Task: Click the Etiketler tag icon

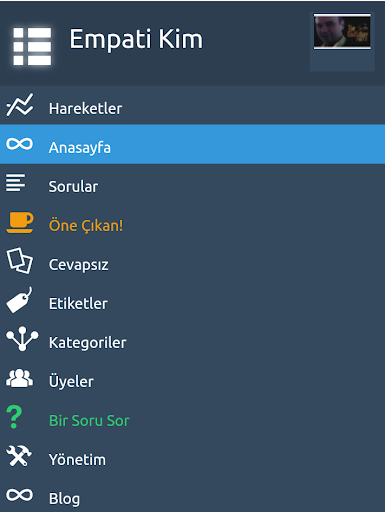Action: 19,300
